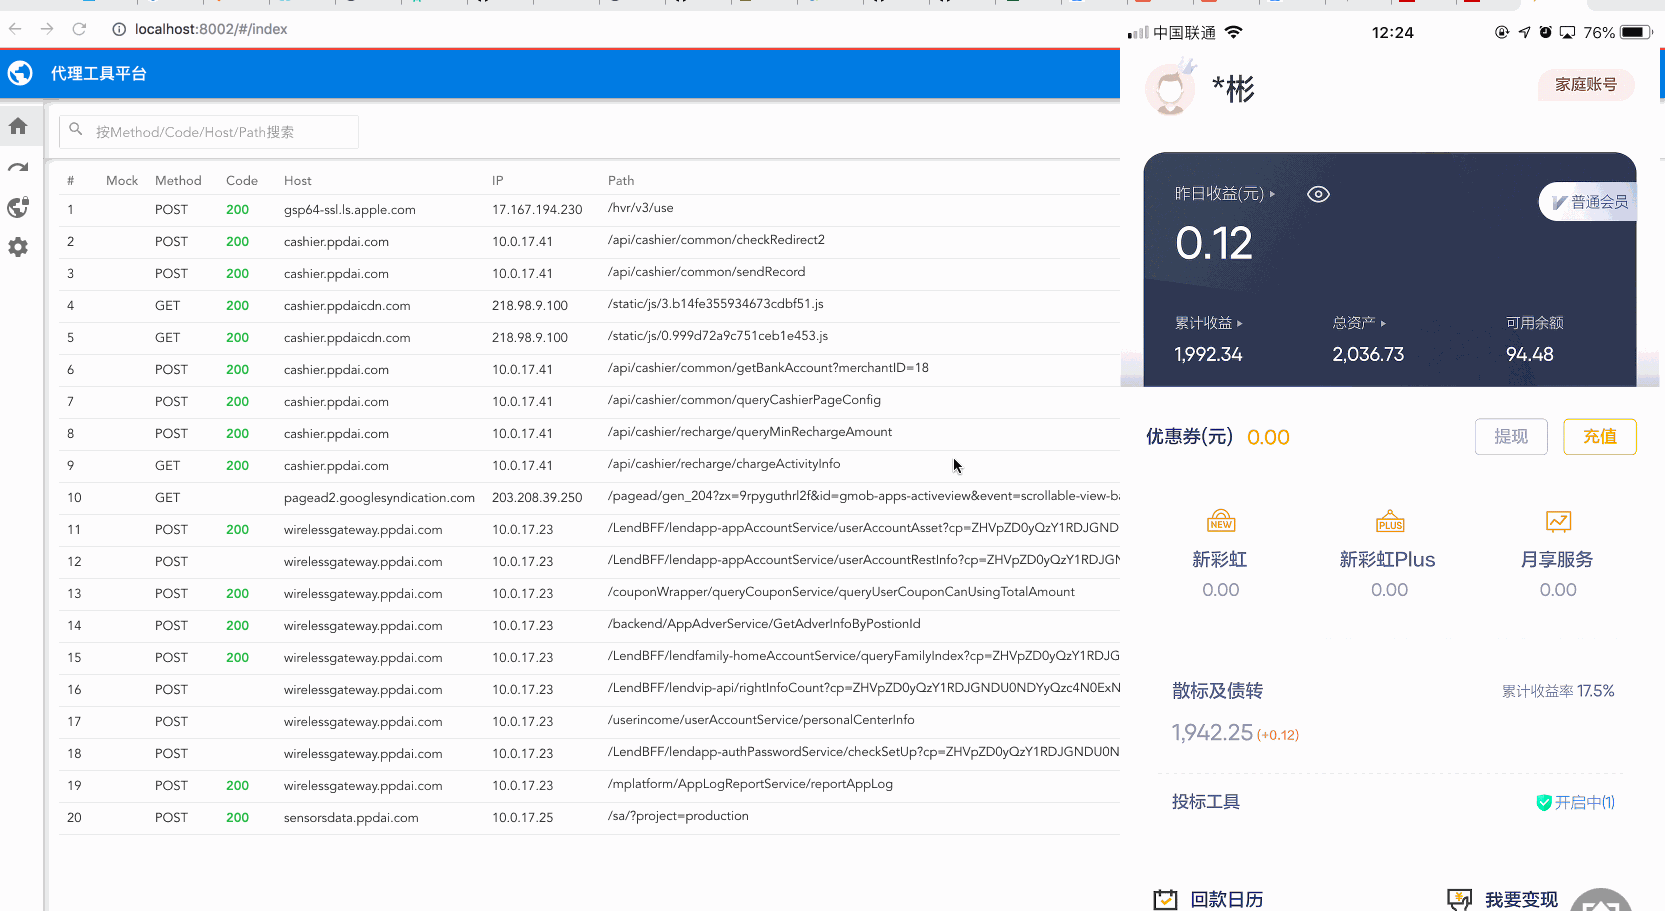The image size is (1665, 911).
Task: Open 开启中(1) bidding tool status
Action: pos(1576,802)
